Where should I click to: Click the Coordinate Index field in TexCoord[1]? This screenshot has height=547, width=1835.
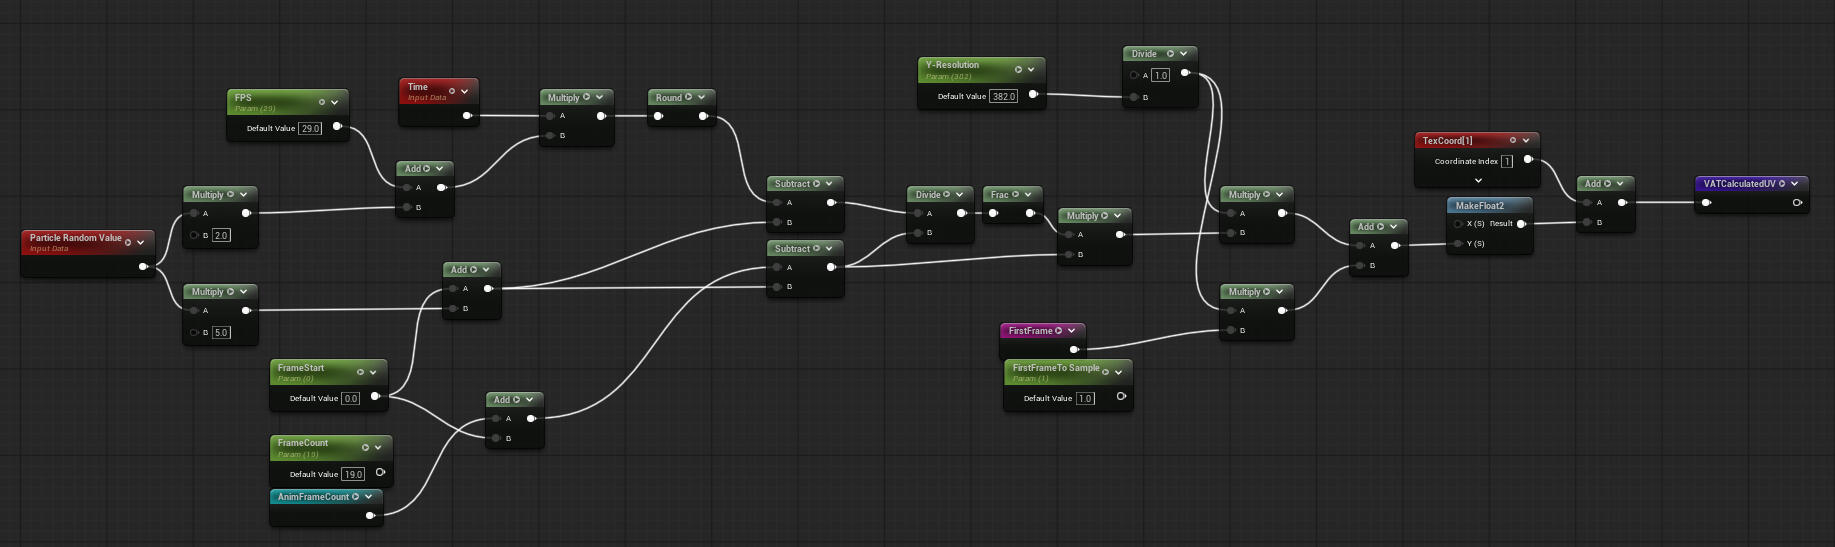click(1506, 161)
